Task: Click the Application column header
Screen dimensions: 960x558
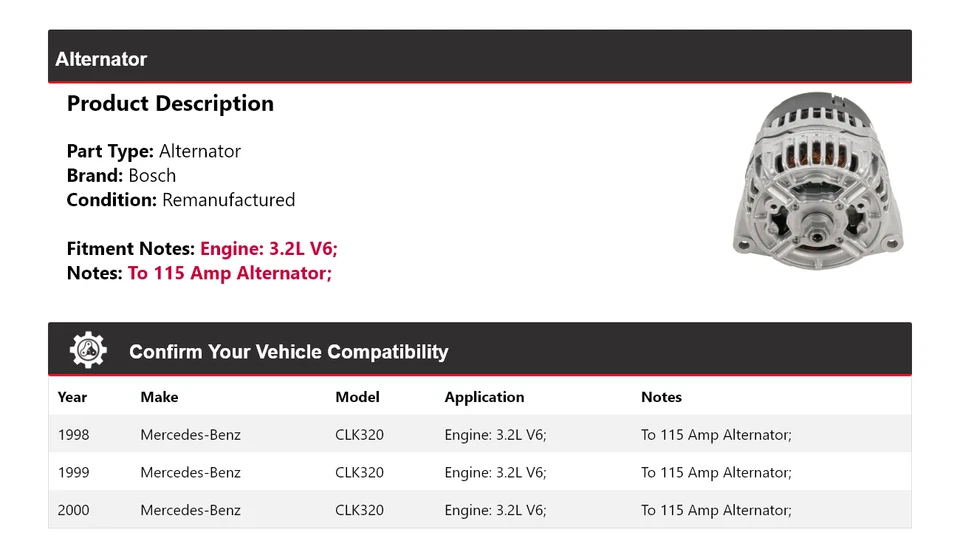Action: point(484,397)
